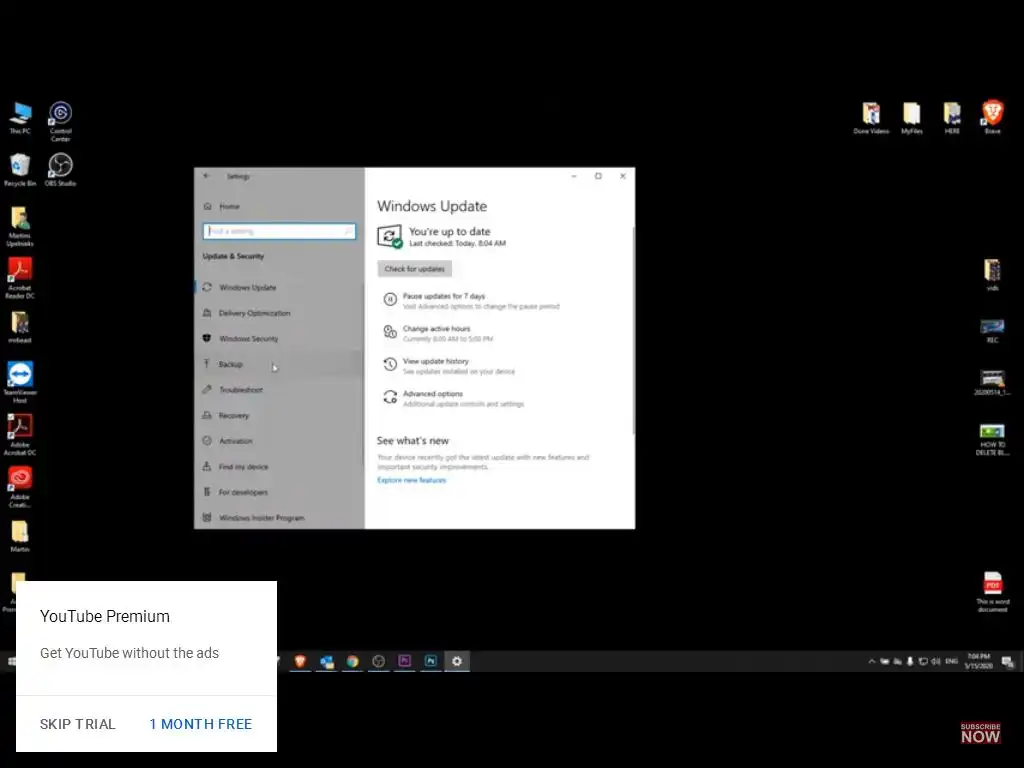Click the taskbar clock and date
This screenshot has width=1024, height=768.
[978, 661]
